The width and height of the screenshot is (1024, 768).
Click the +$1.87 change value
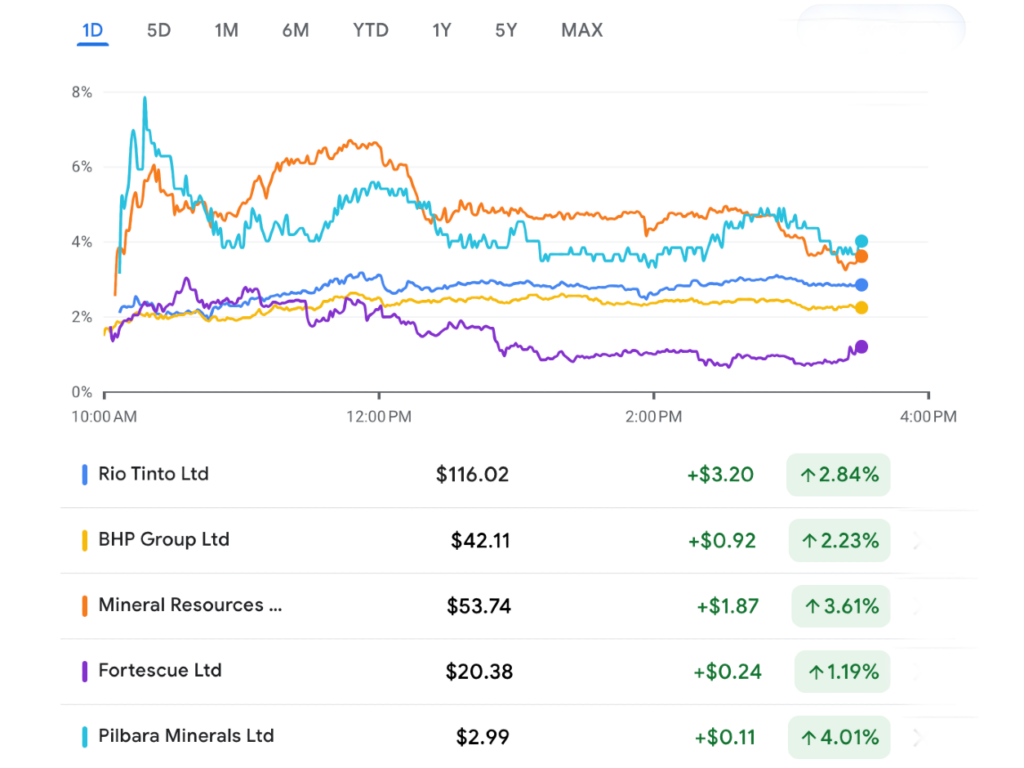[728, 606]
